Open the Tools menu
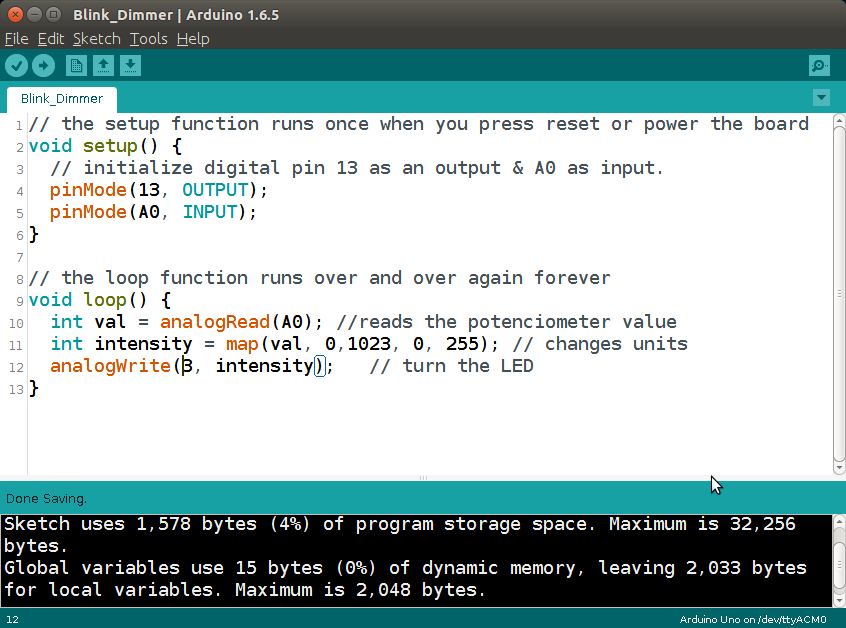The height and width of the screenshot is (628, 846). point(148,39)
